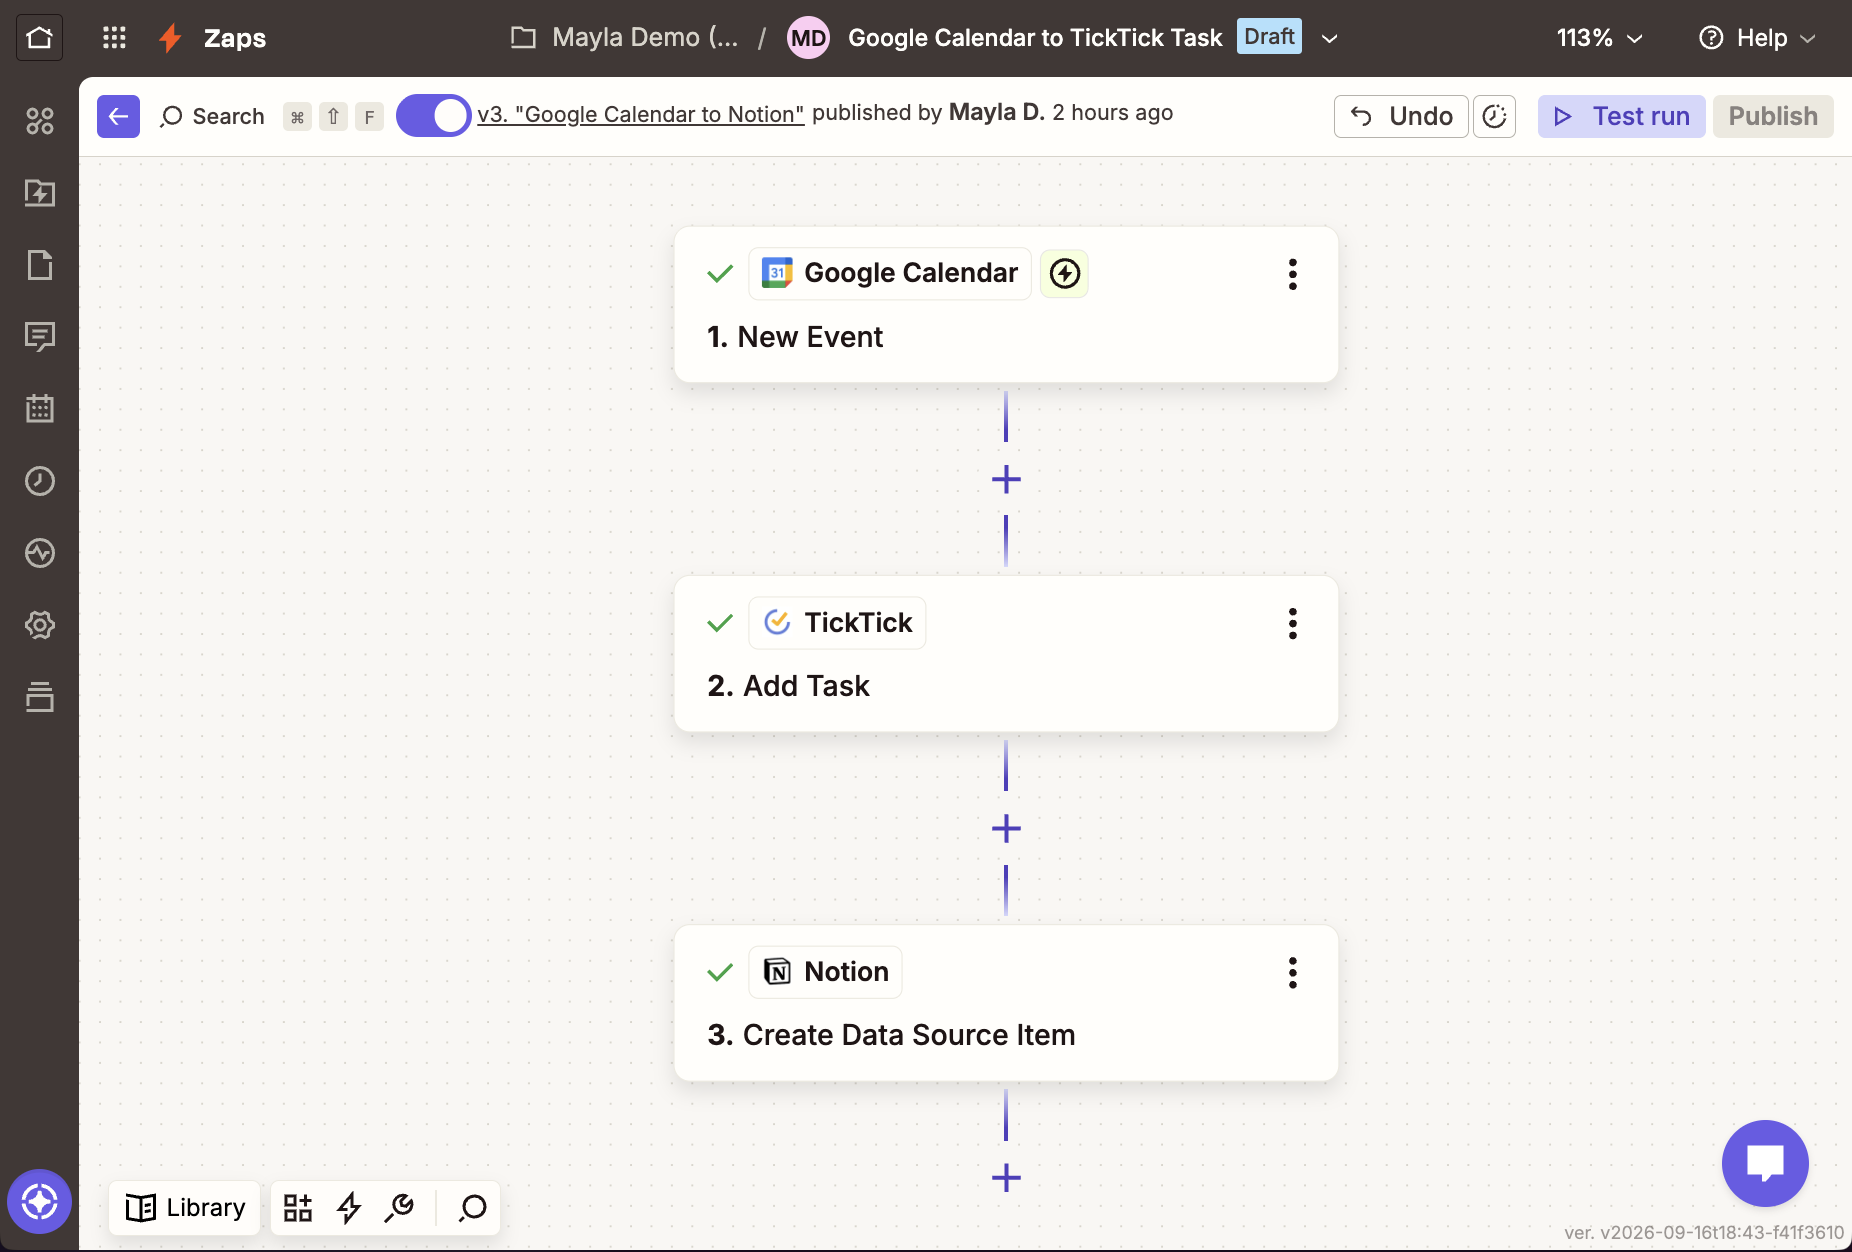Click the version text at bottom right
1852x1252 pixels.
pos(1704,1232)
